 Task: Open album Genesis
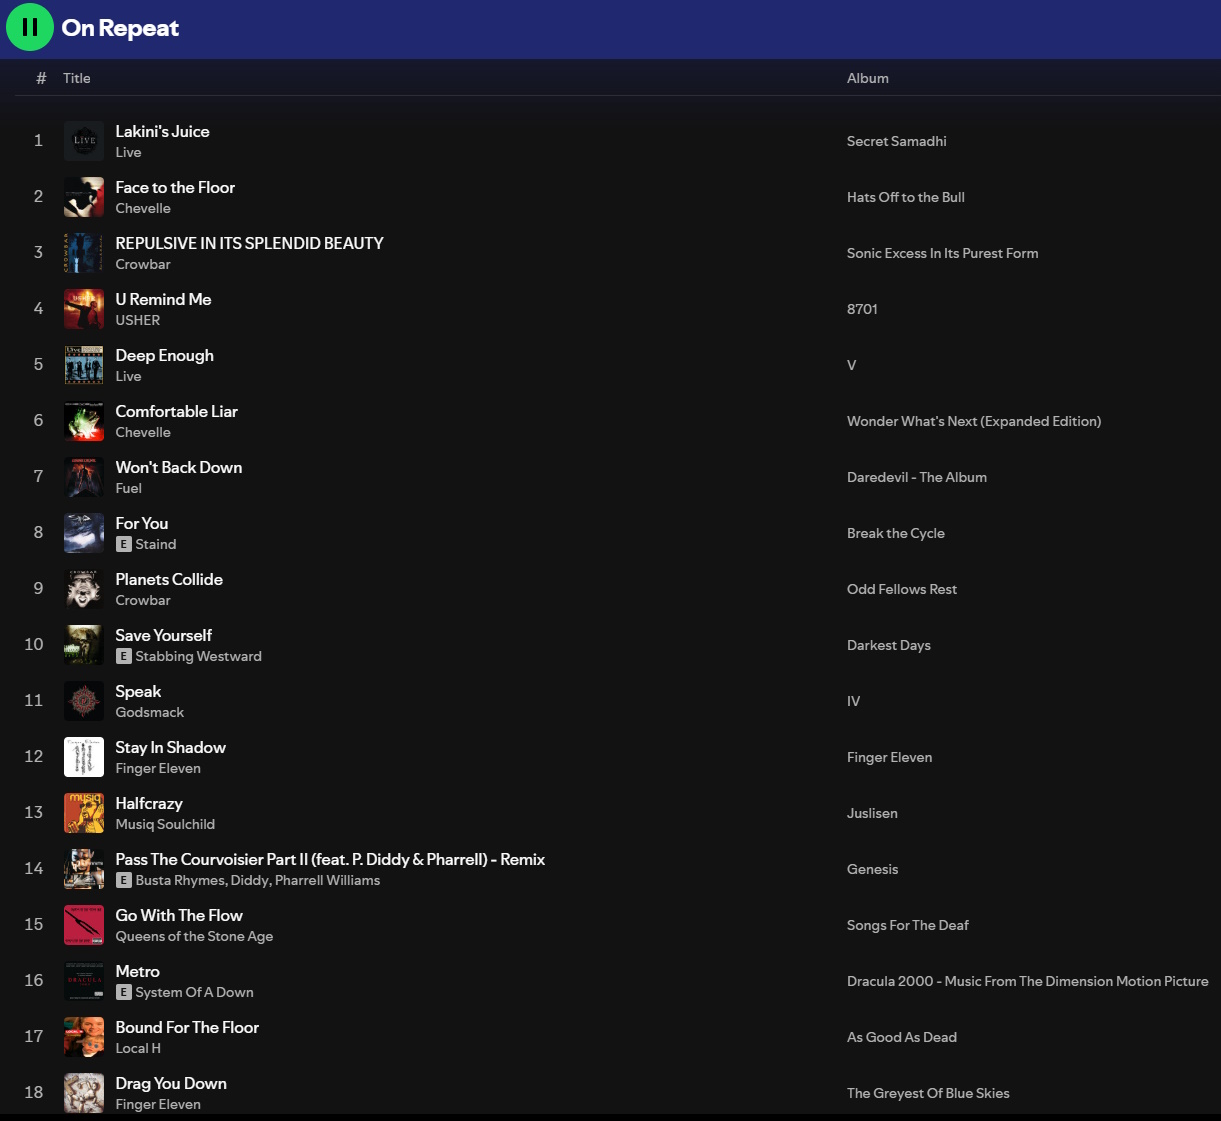tap(873, 869)
